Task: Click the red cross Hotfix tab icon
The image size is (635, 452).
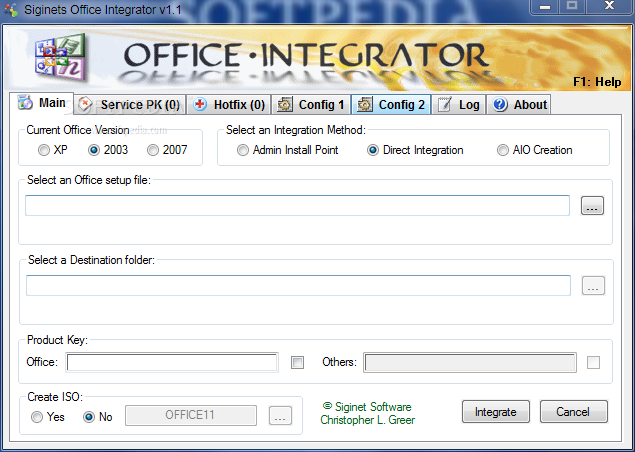Action: coord(200,104)
